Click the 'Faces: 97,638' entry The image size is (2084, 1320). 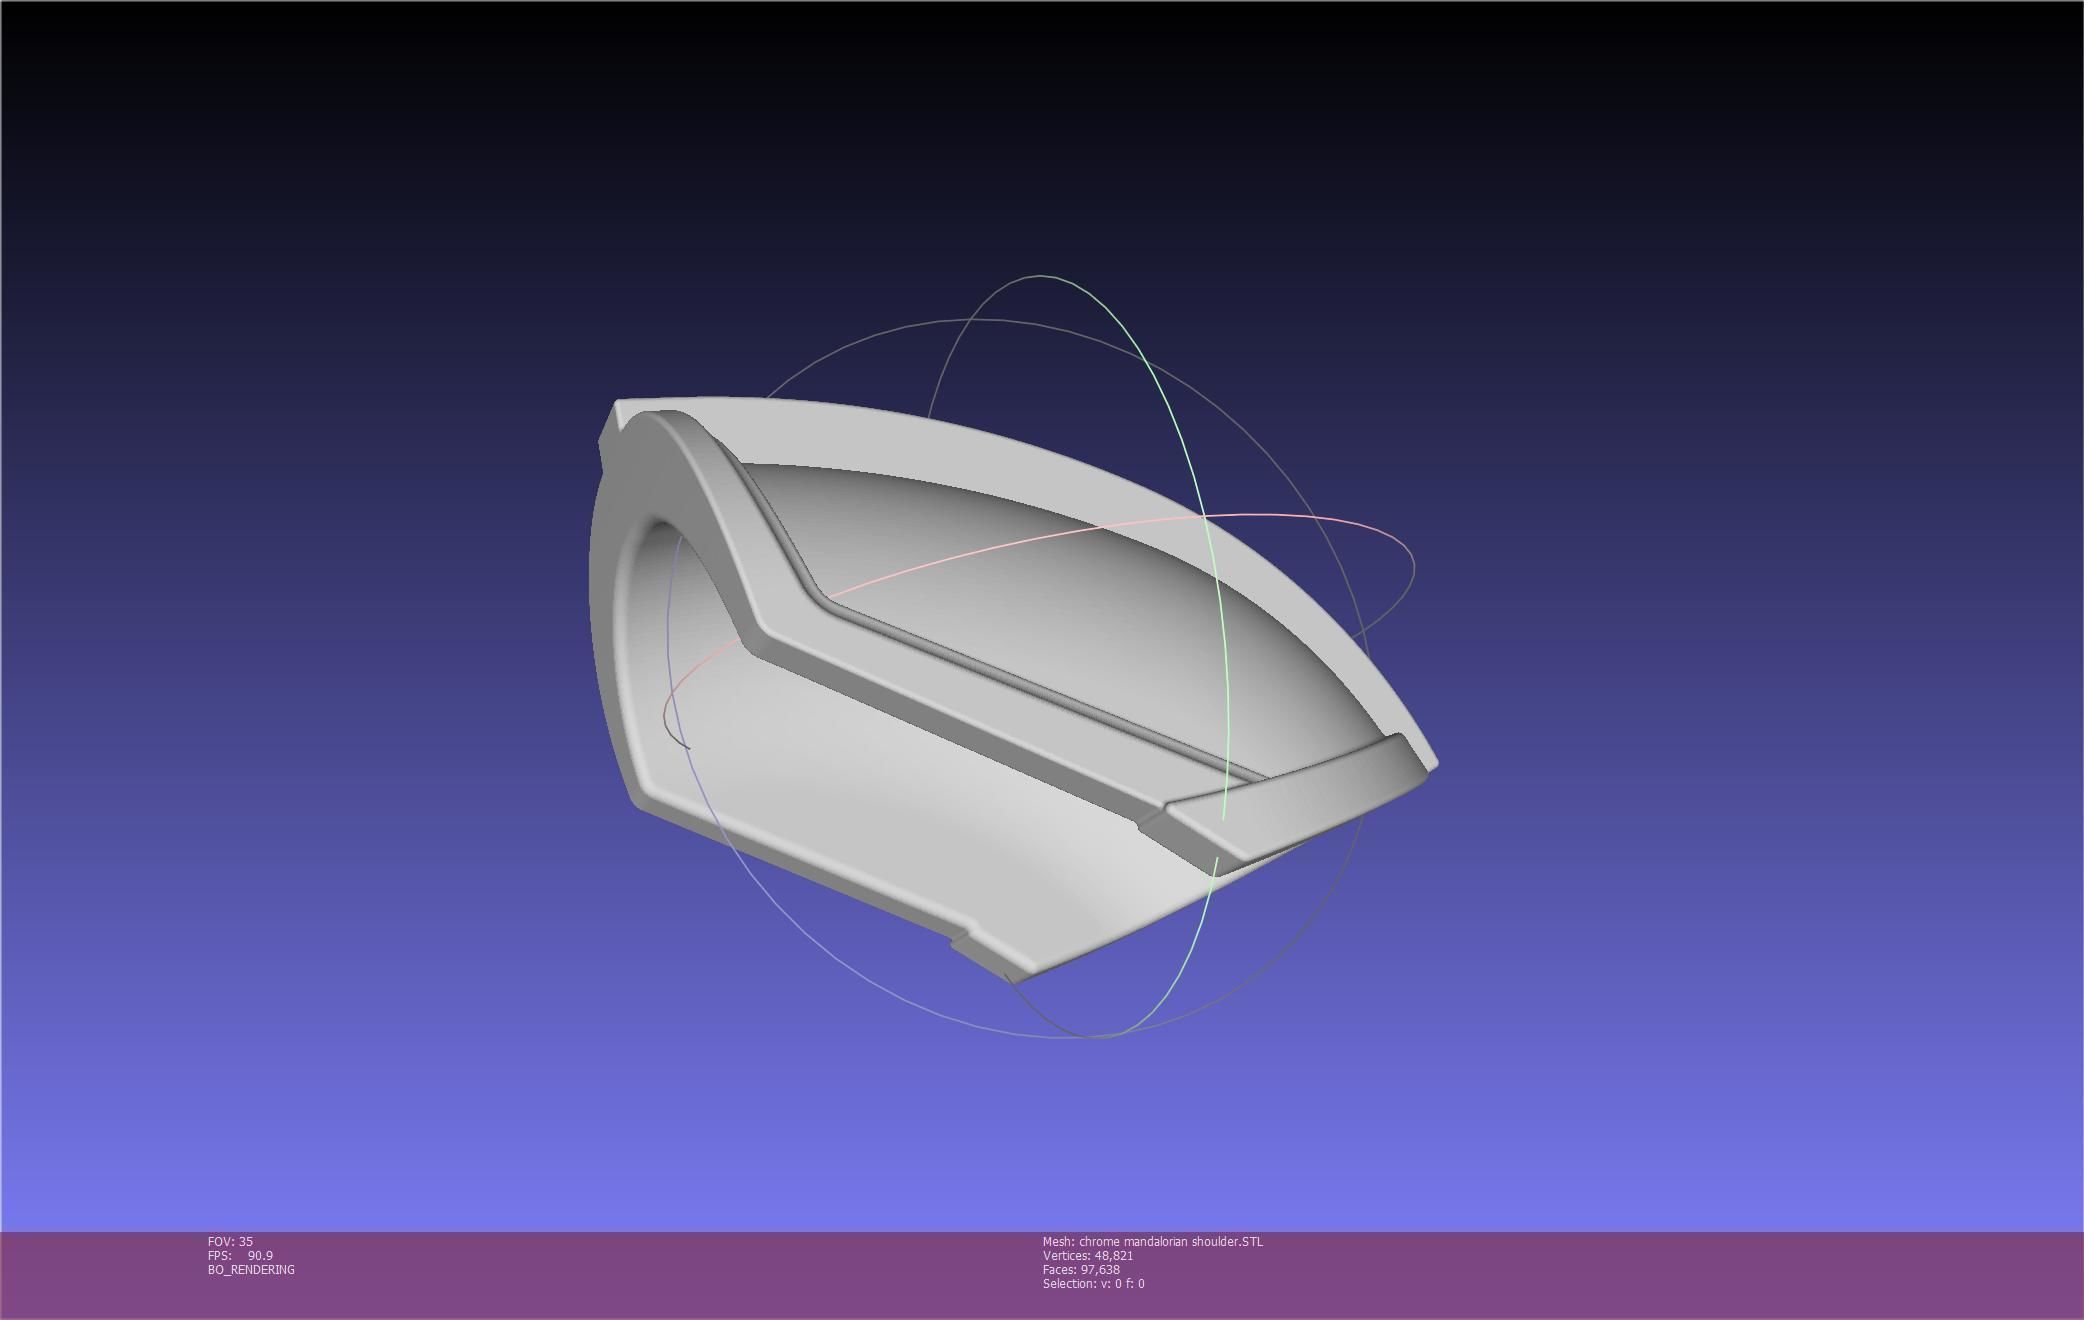tap(1081, 1269)
